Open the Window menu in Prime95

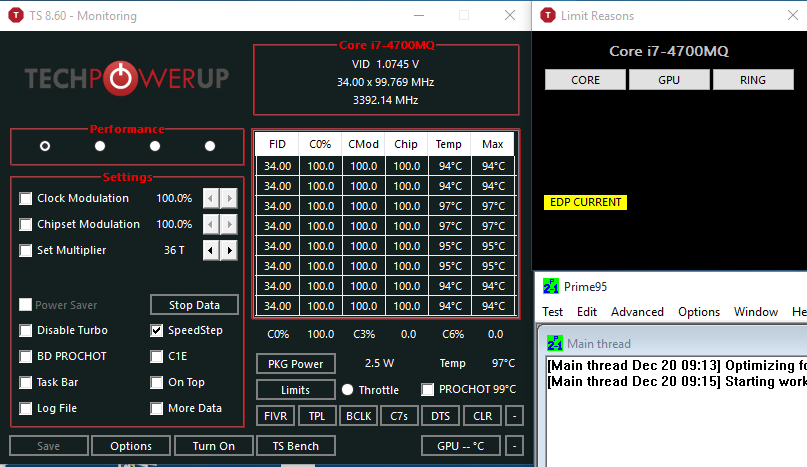pyautogui.click(x=756, y=312)
